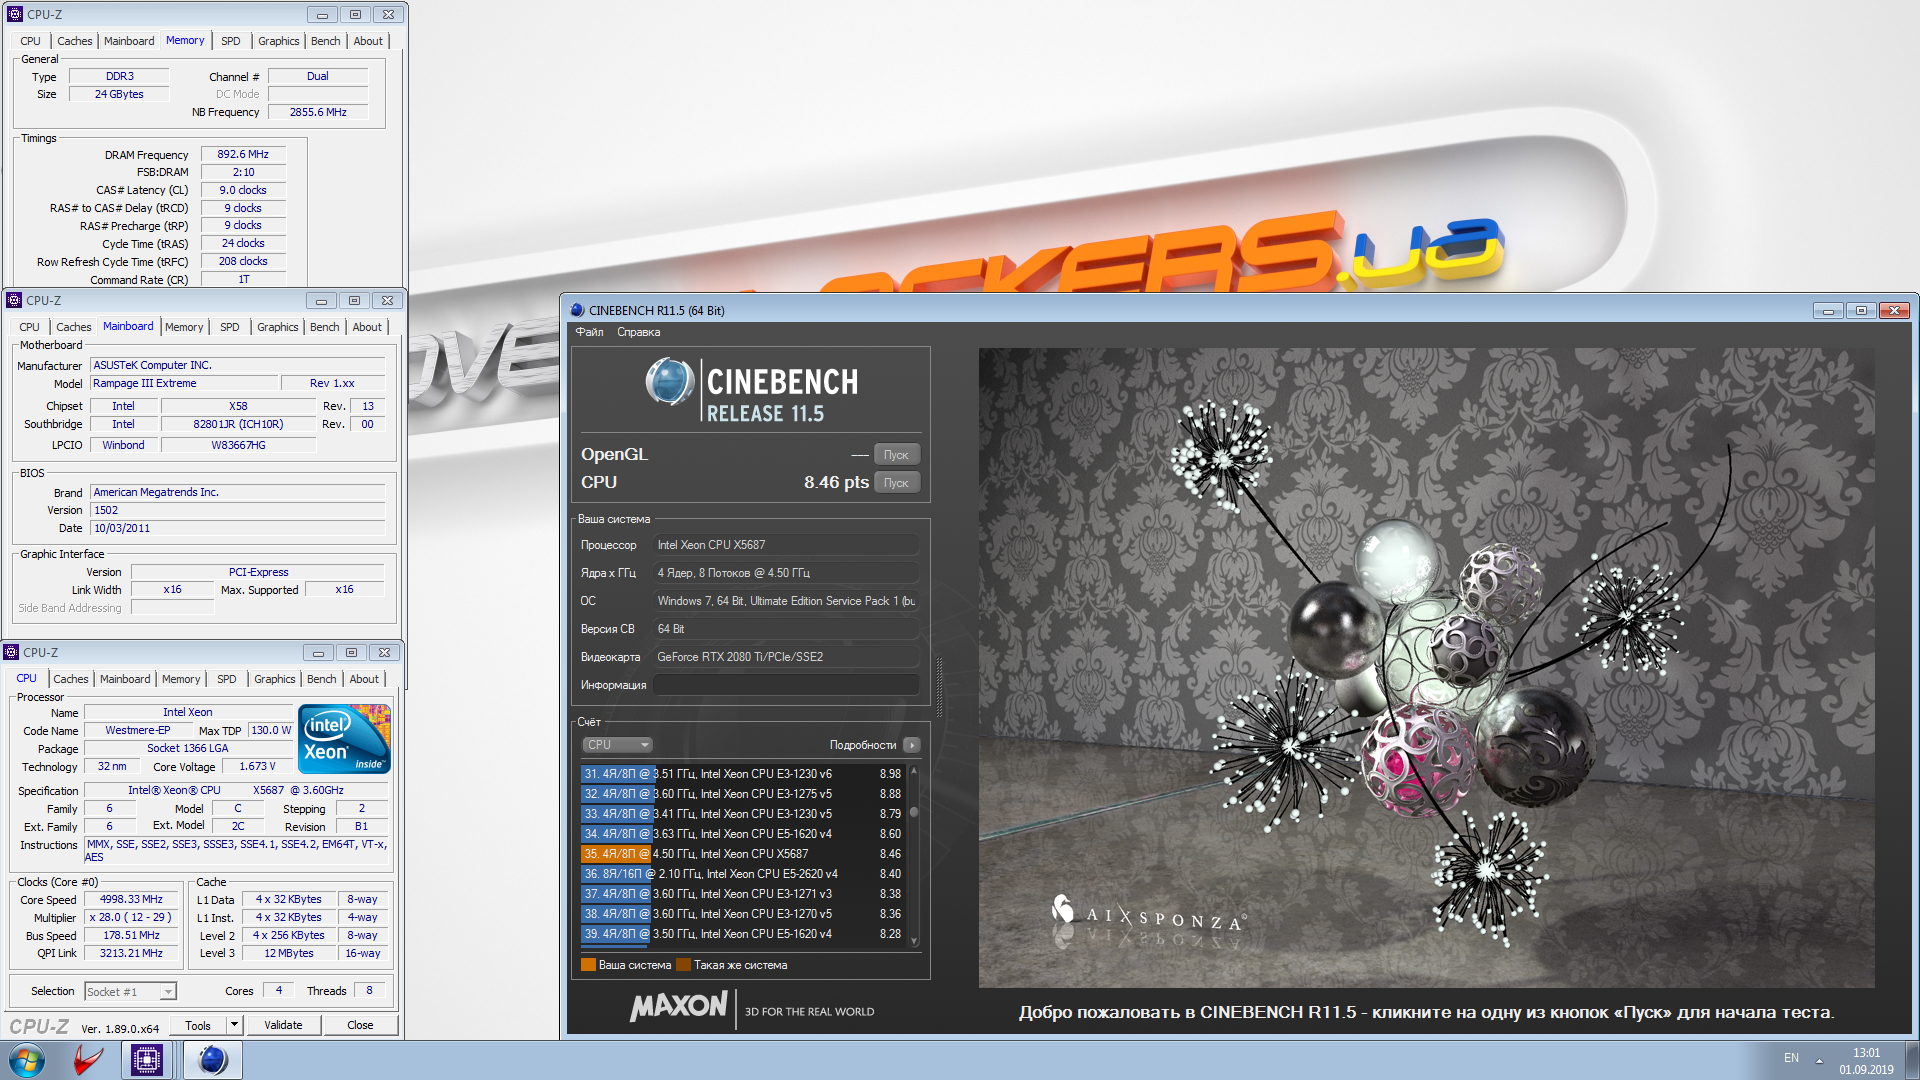
Task: Open Memory tab in Mainboard CPU-Z window
Action: tap(184, 327)
